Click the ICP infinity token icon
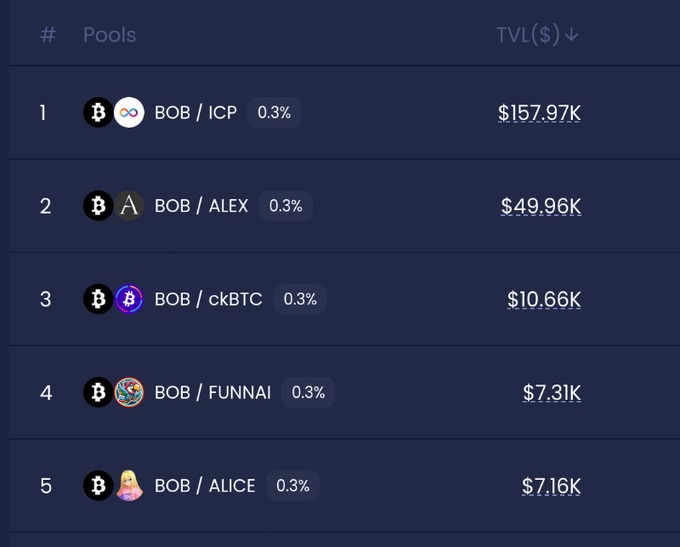The image size is (680, 547). coord(129,113)
